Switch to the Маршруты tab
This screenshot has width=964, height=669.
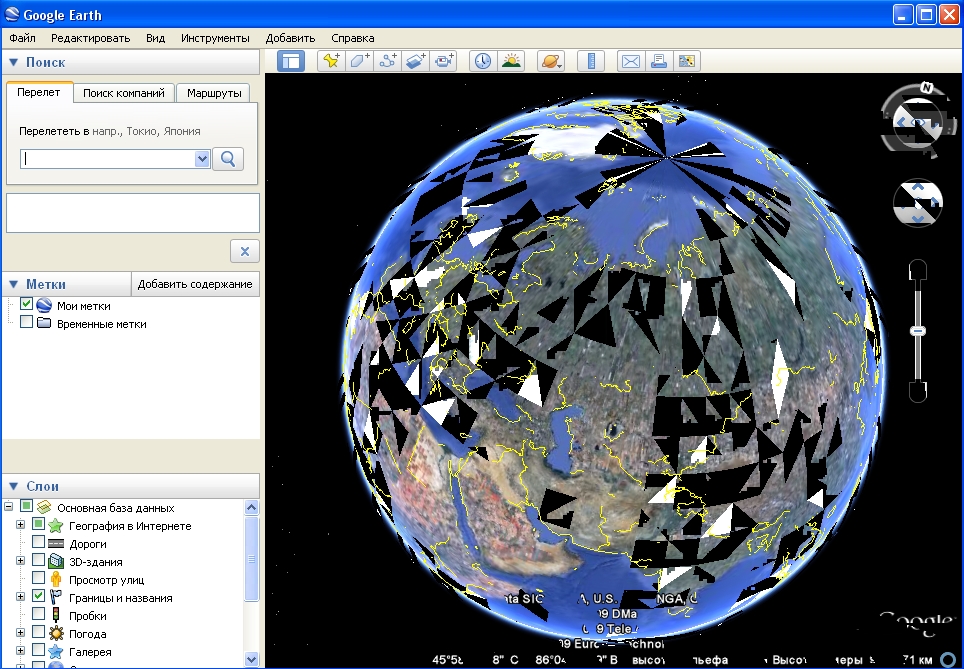point(214,93)
